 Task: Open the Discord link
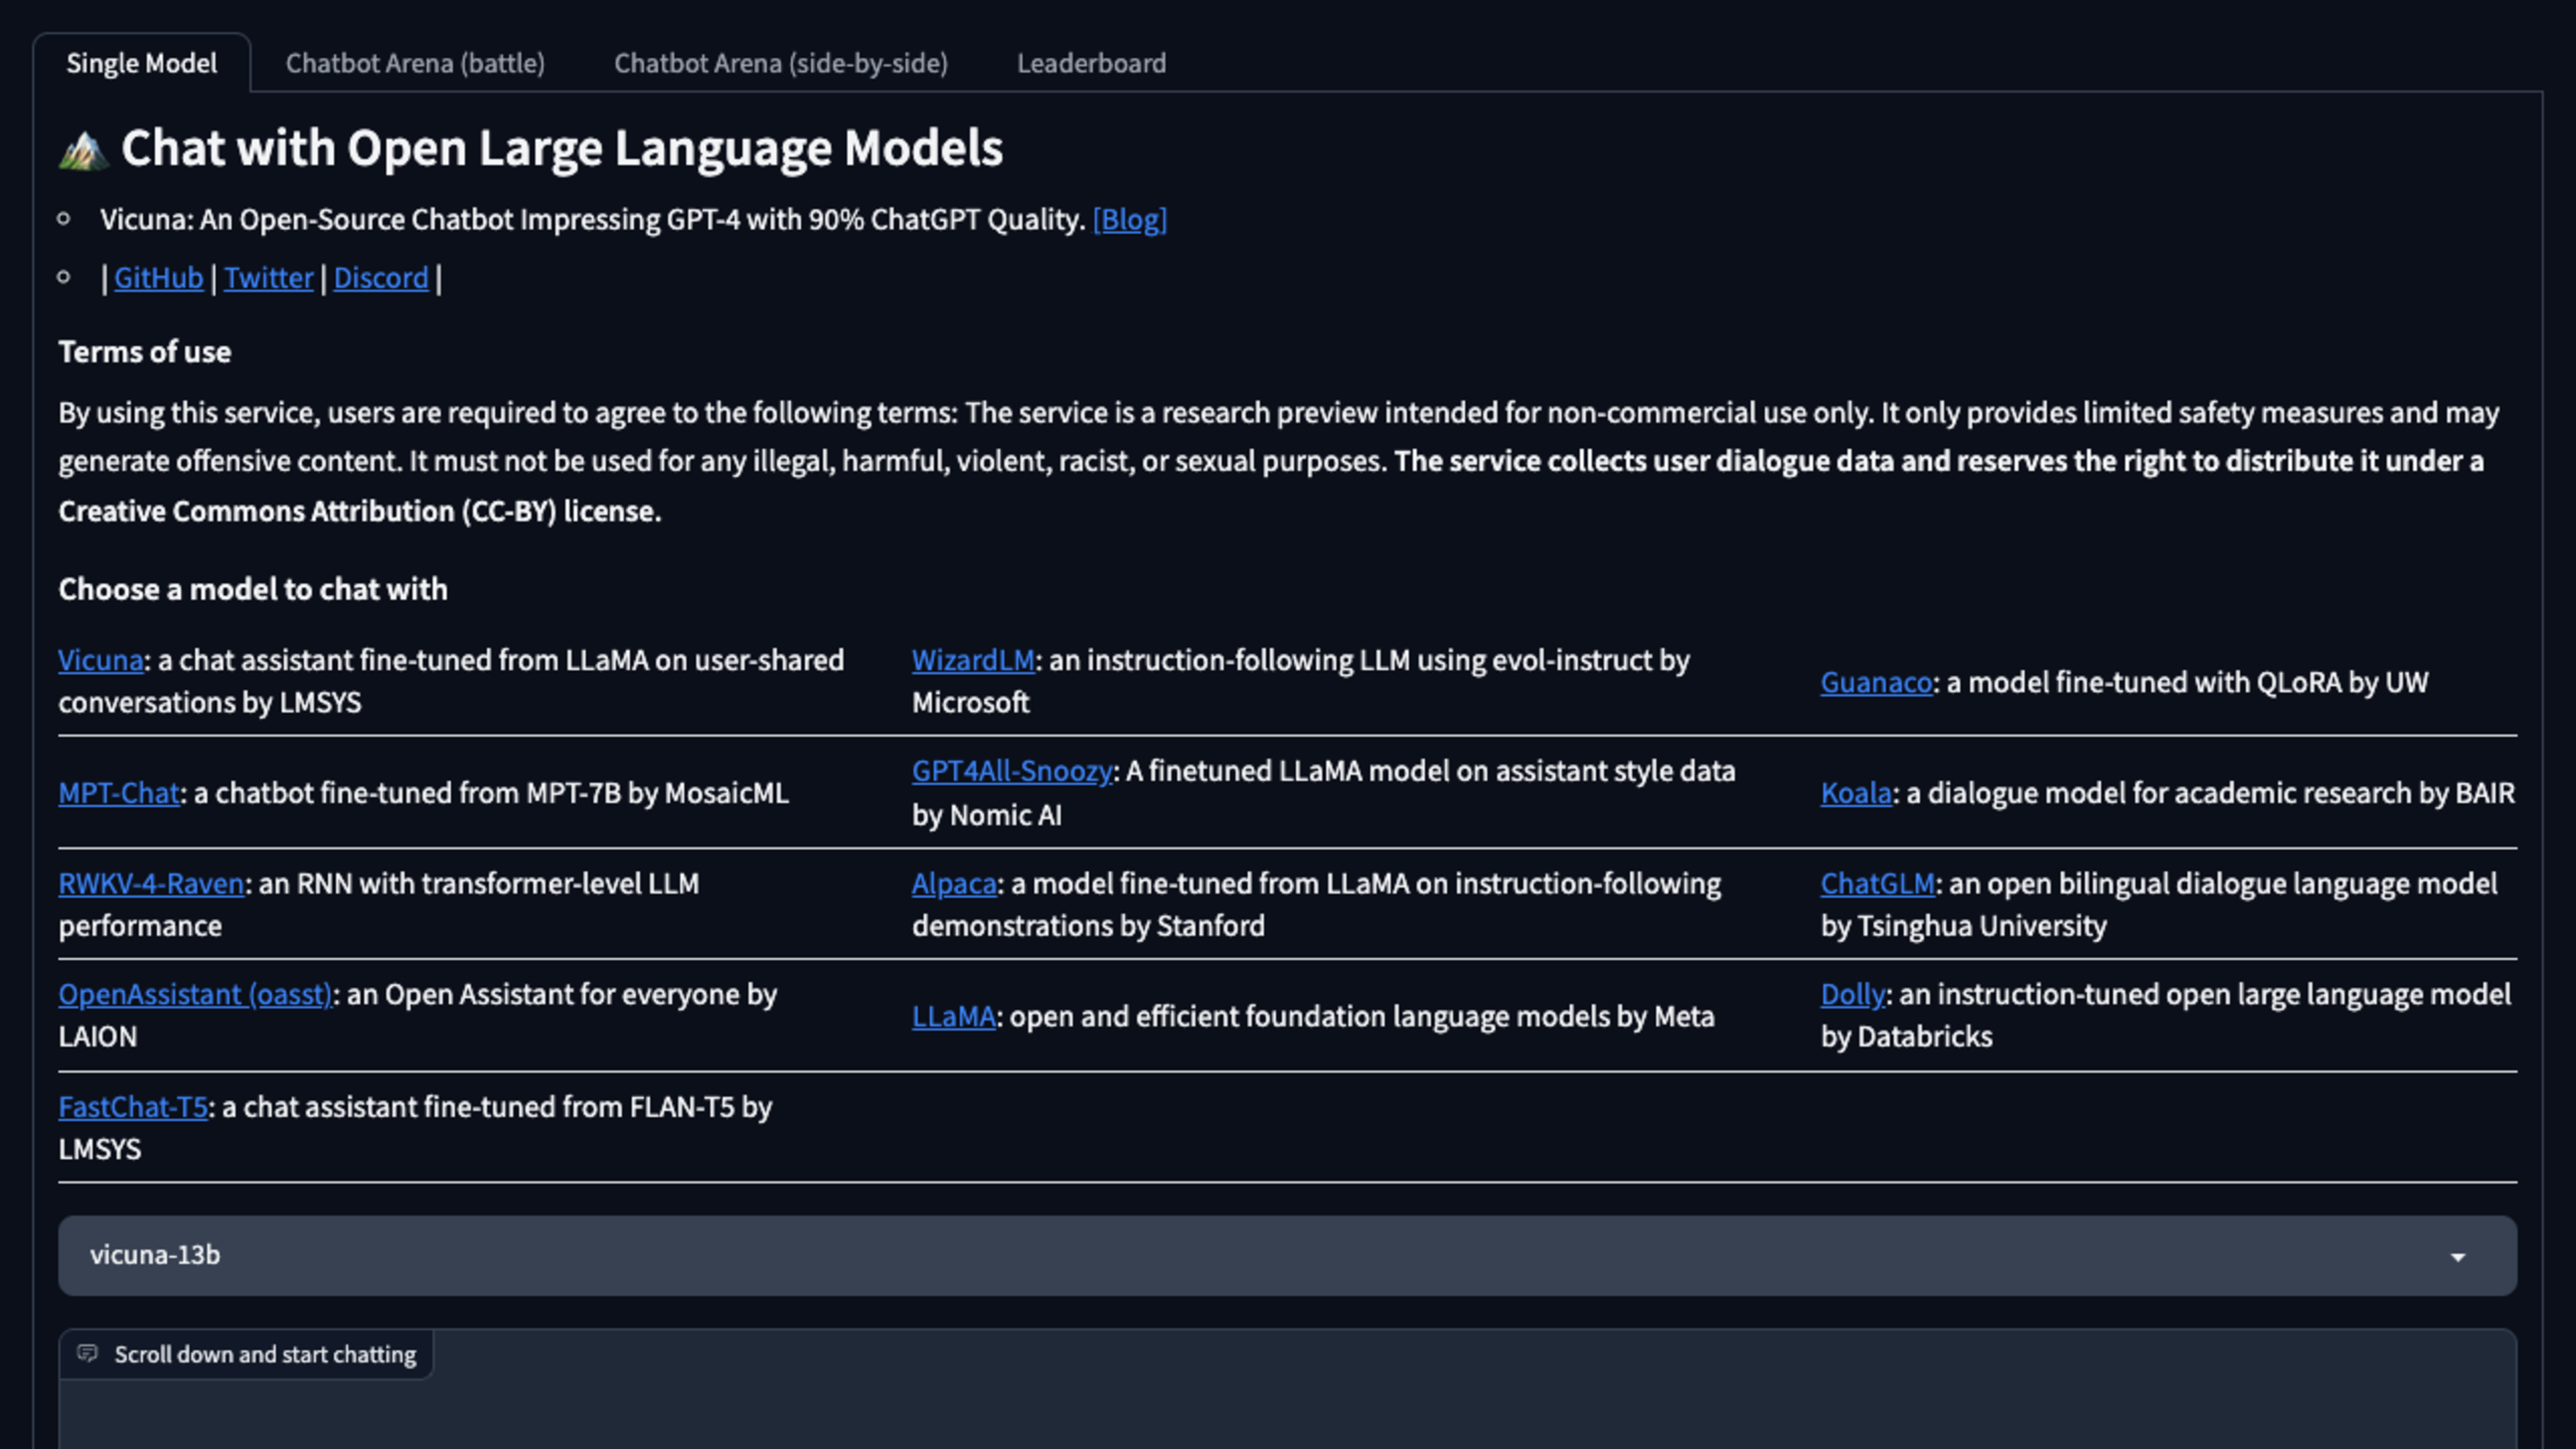tap(380, 277)
